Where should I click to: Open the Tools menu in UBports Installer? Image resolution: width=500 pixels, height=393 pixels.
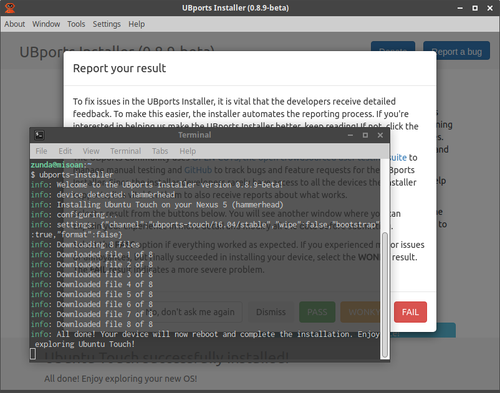[x=76, y=24]
